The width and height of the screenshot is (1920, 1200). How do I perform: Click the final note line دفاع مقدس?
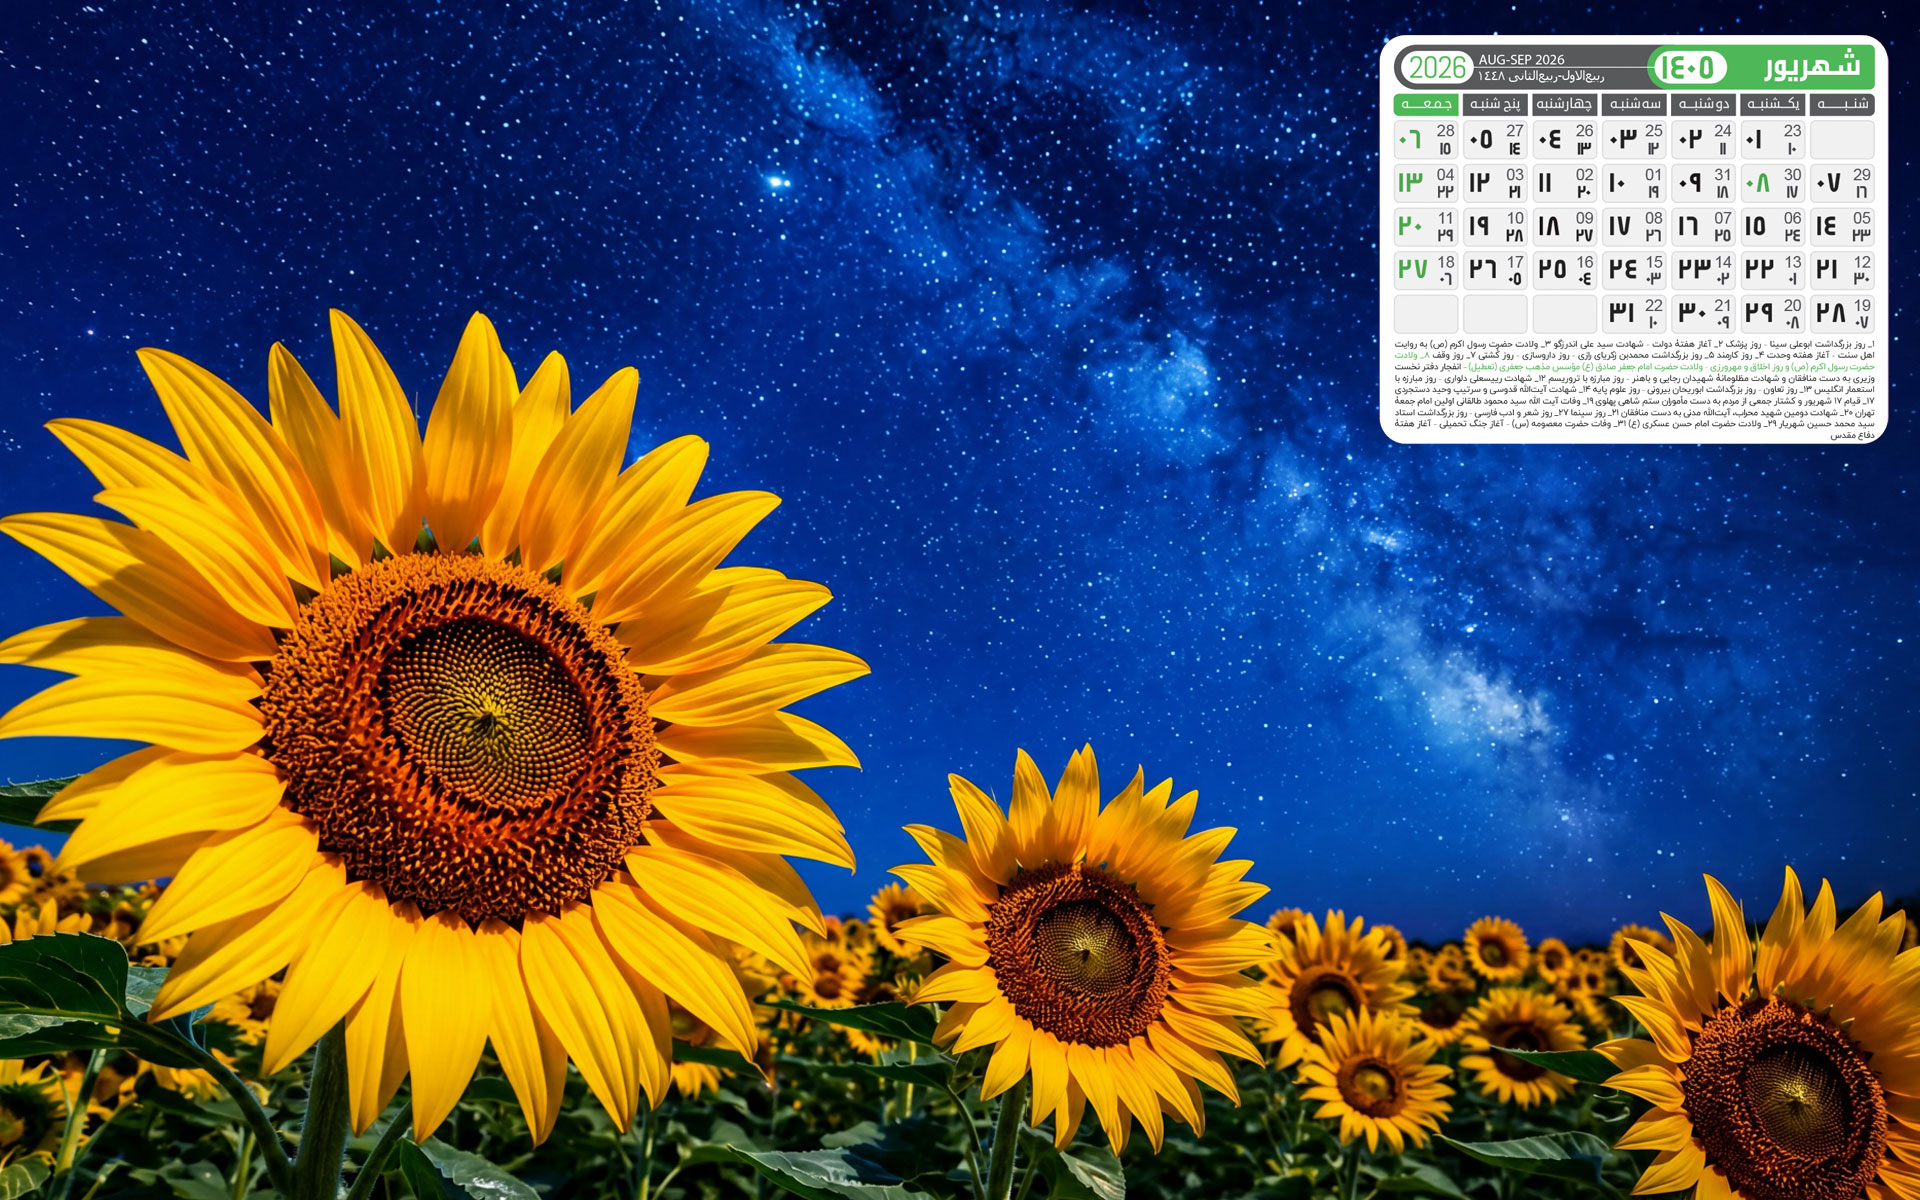coord(1852,436)
